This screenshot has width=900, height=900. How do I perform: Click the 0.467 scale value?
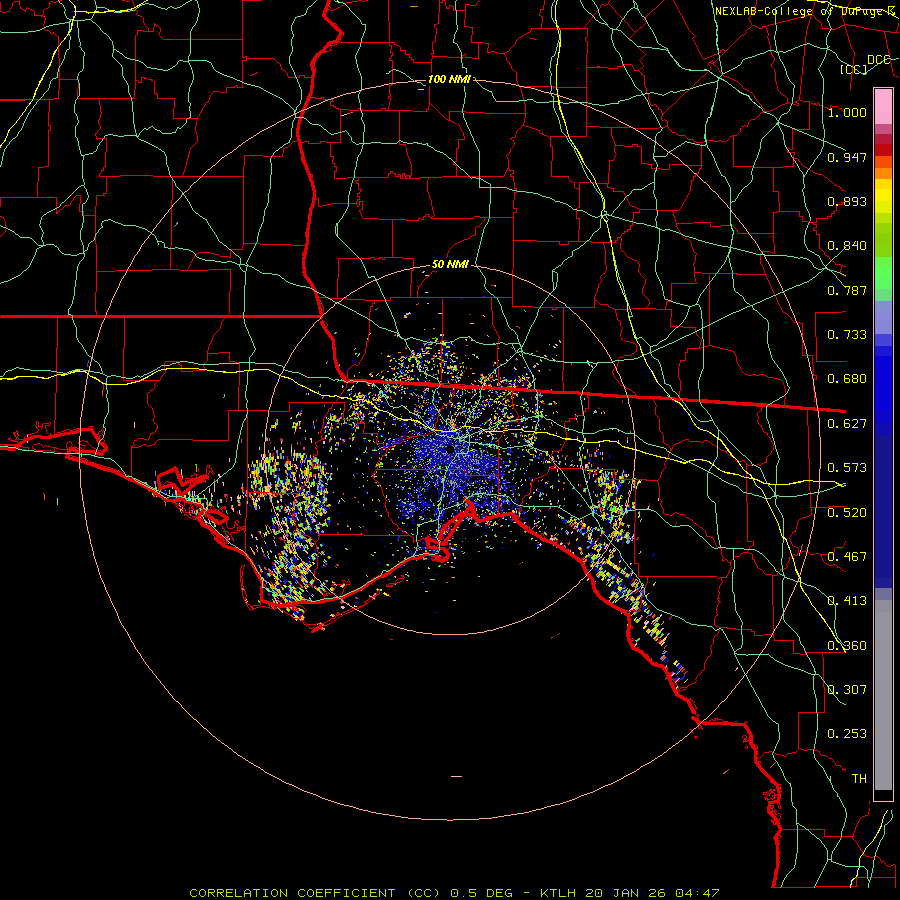tap(847, 556)
